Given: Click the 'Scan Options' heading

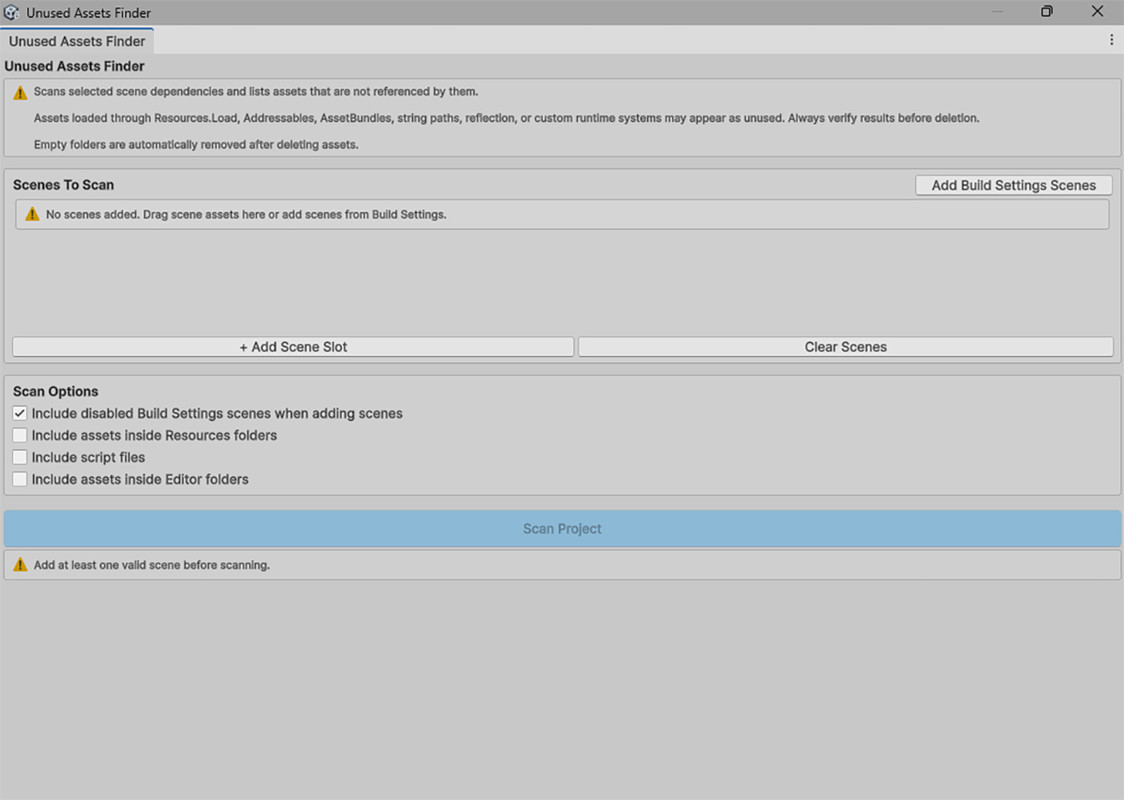Looking at the screenshot, I should [x=55, y=391].
